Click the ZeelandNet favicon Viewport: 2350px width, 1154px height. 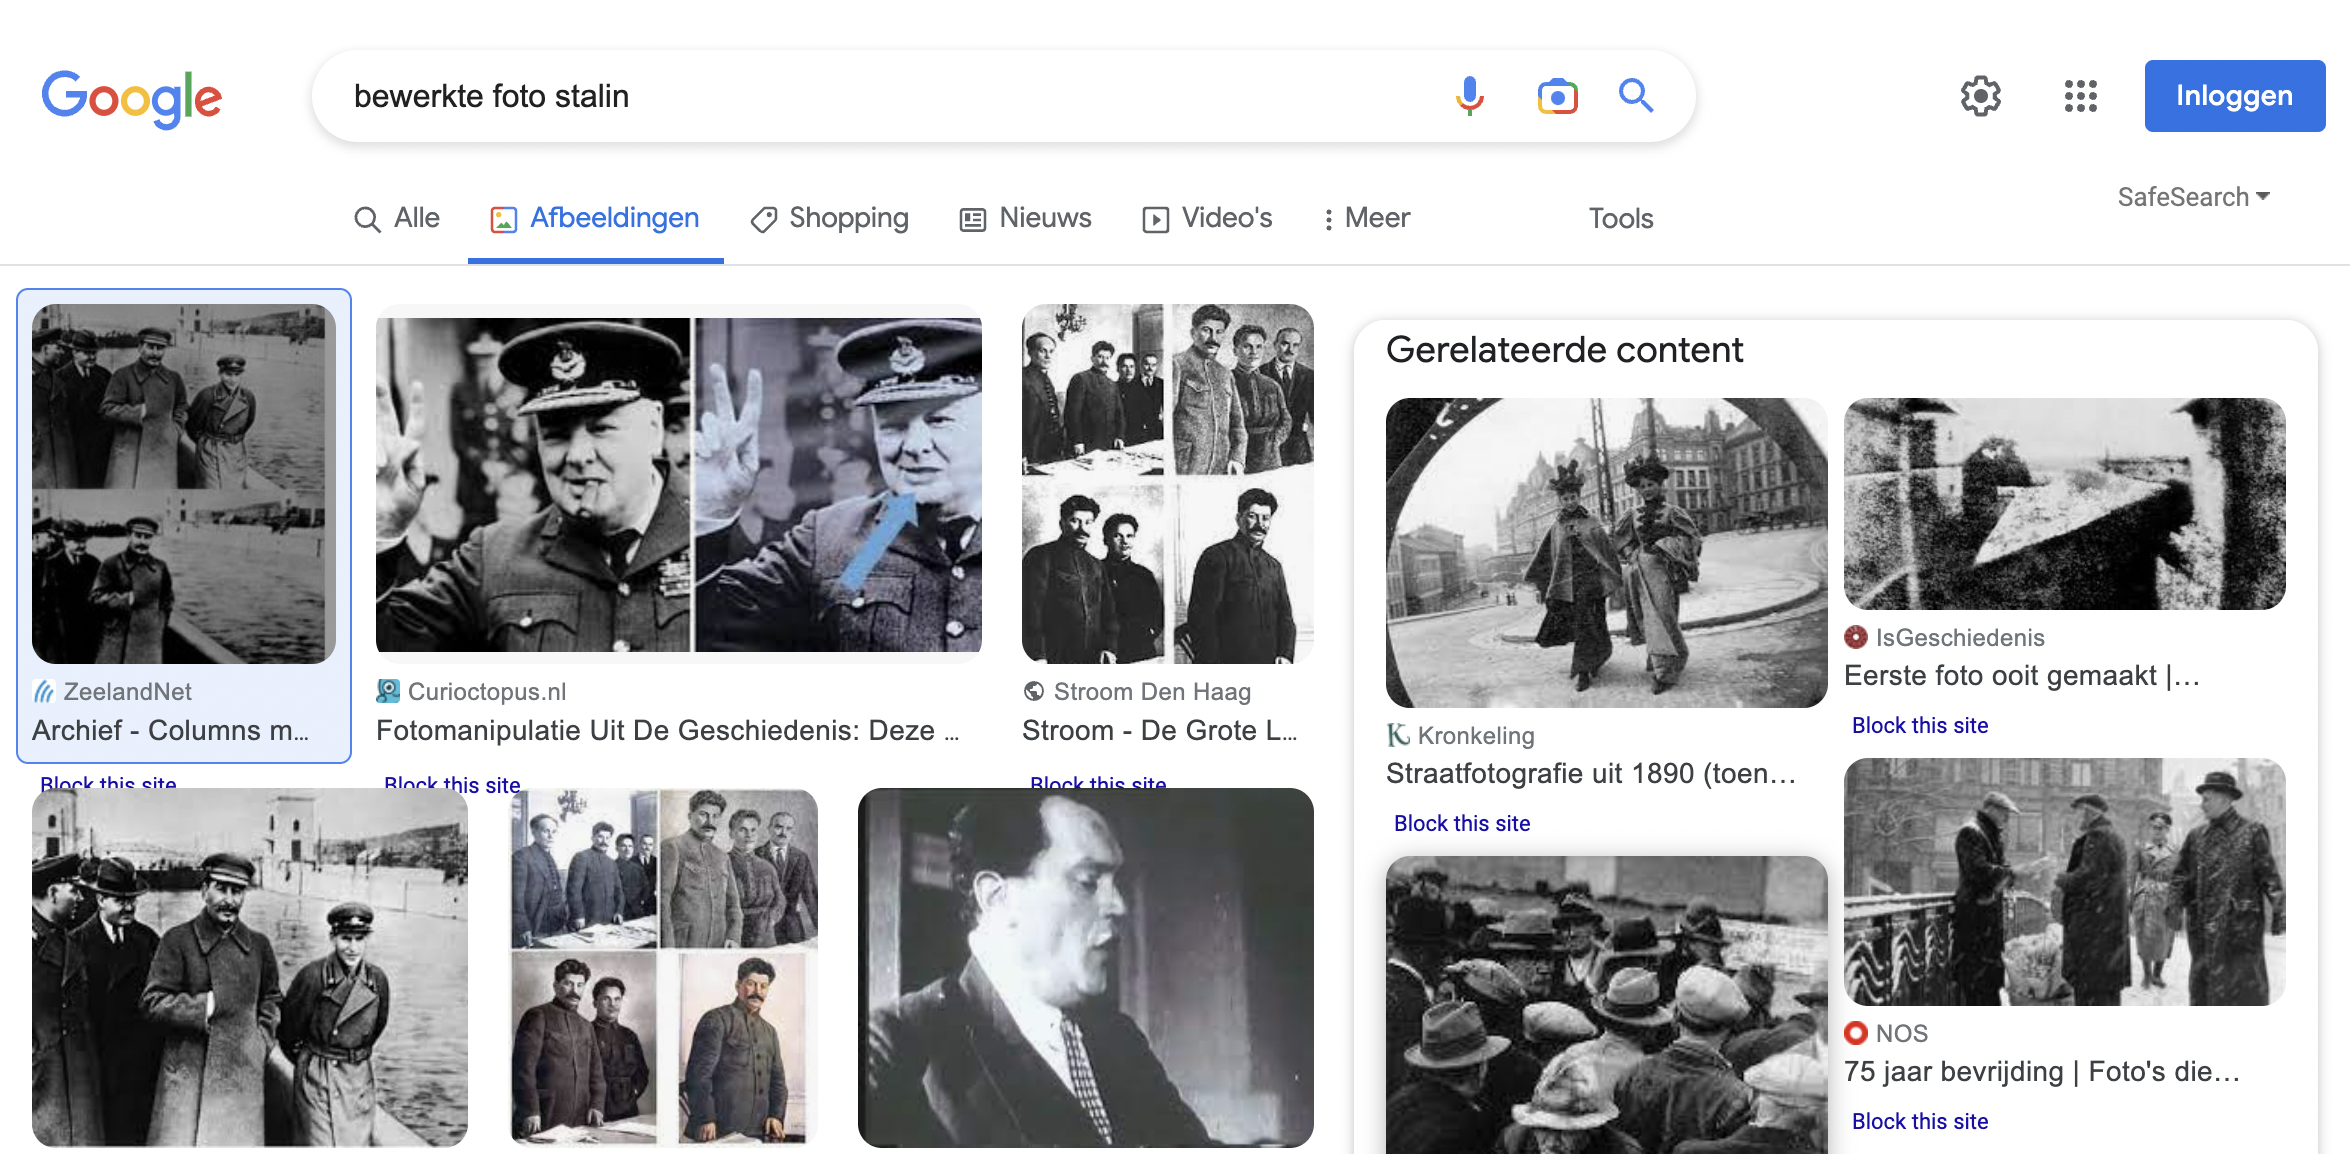tap(44, 691)
